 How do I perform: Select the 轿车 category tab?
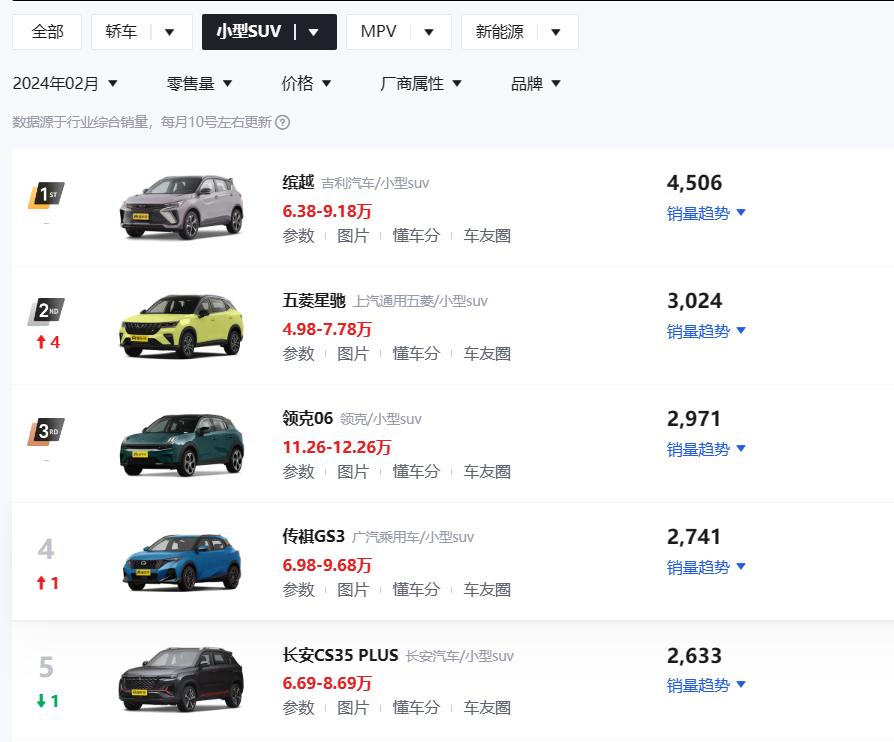(121, 32)
